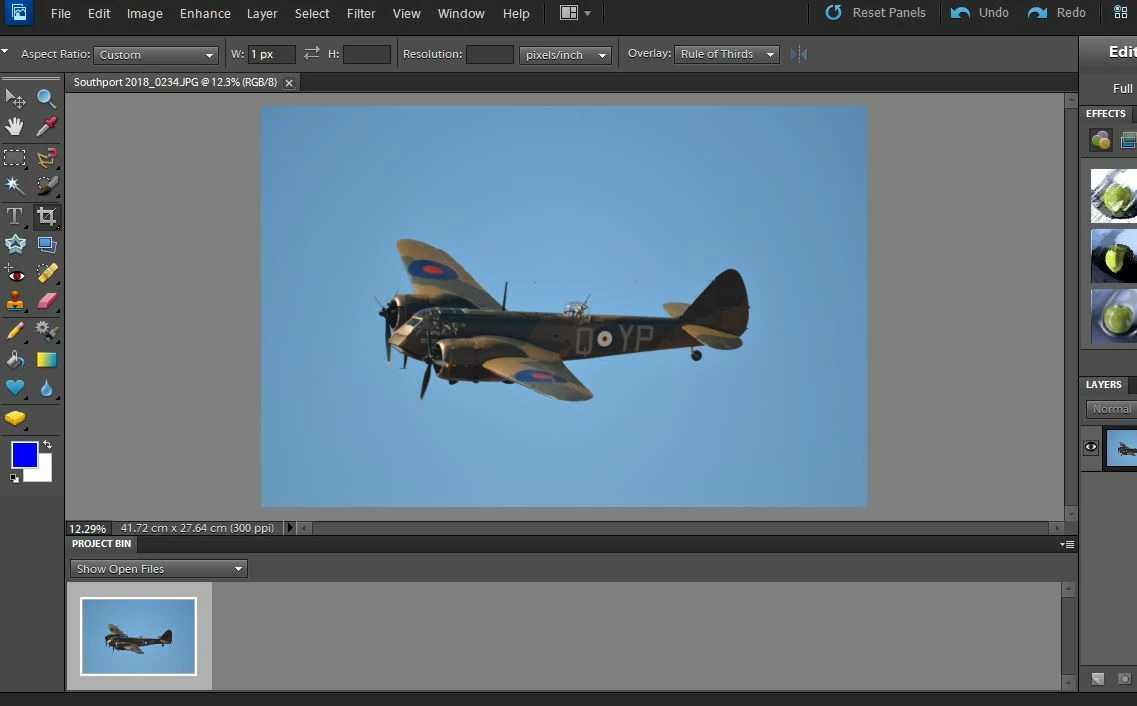The width and height of the screenshot is (1137, 706).
Task: Open the Effects panel tab
Action: point(1106,114)
